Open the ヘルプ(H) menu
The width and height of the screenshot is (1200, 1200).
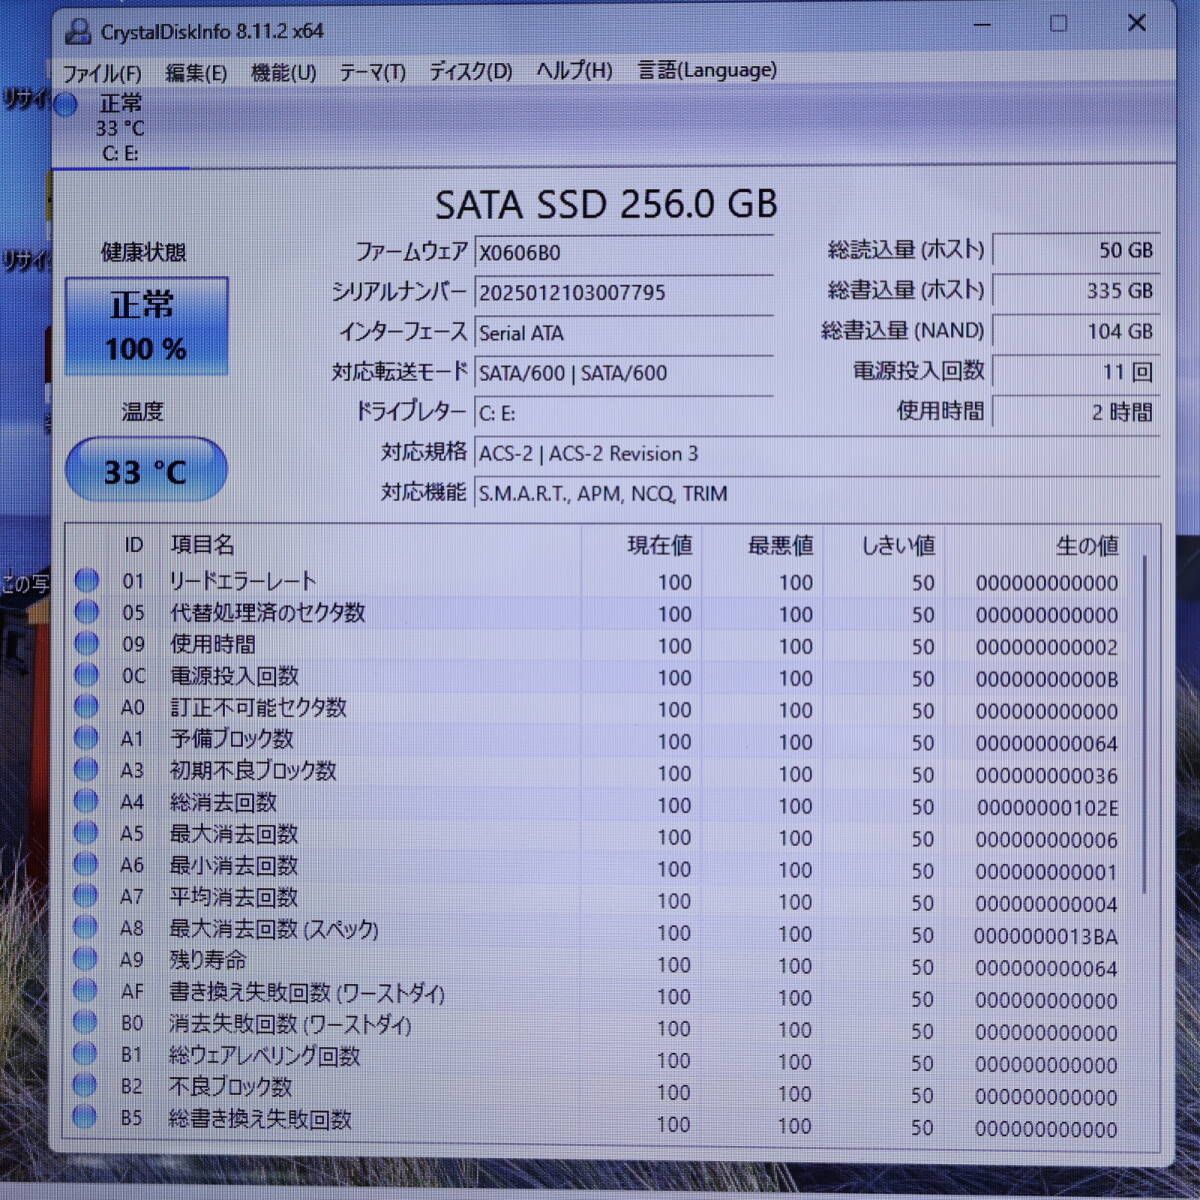[574, 70]
